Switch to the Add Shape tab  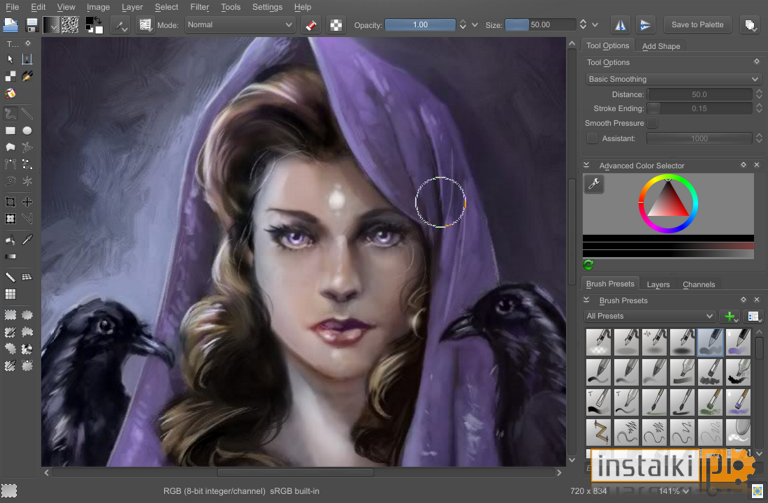coord(661,46)
